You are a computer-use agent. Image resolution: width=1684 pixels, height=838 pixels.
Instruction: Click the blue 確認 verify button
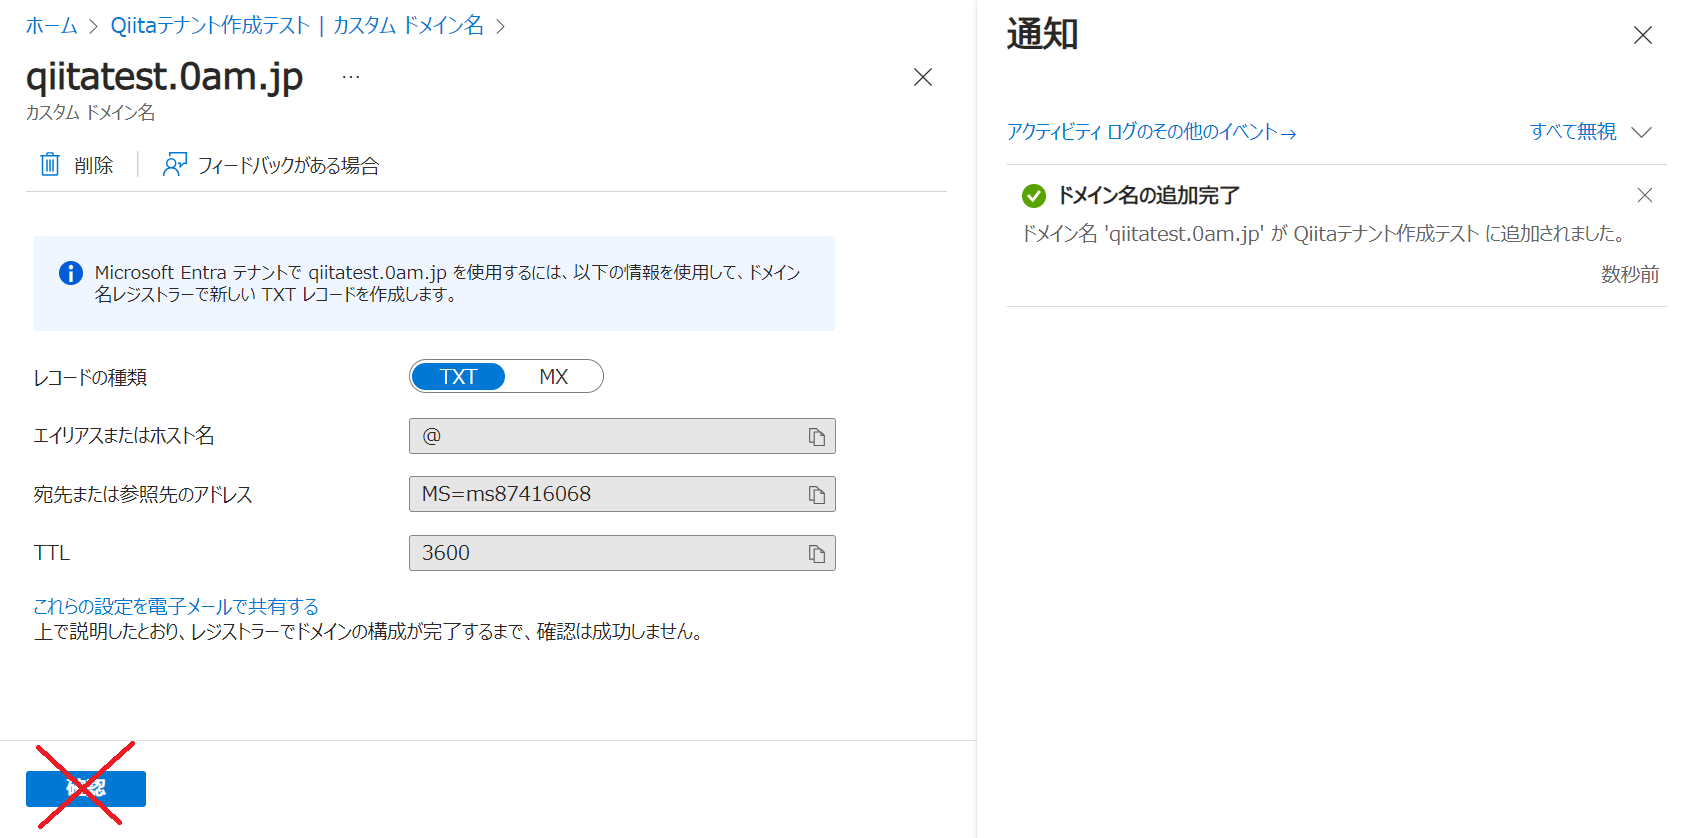tap(86, 789)
